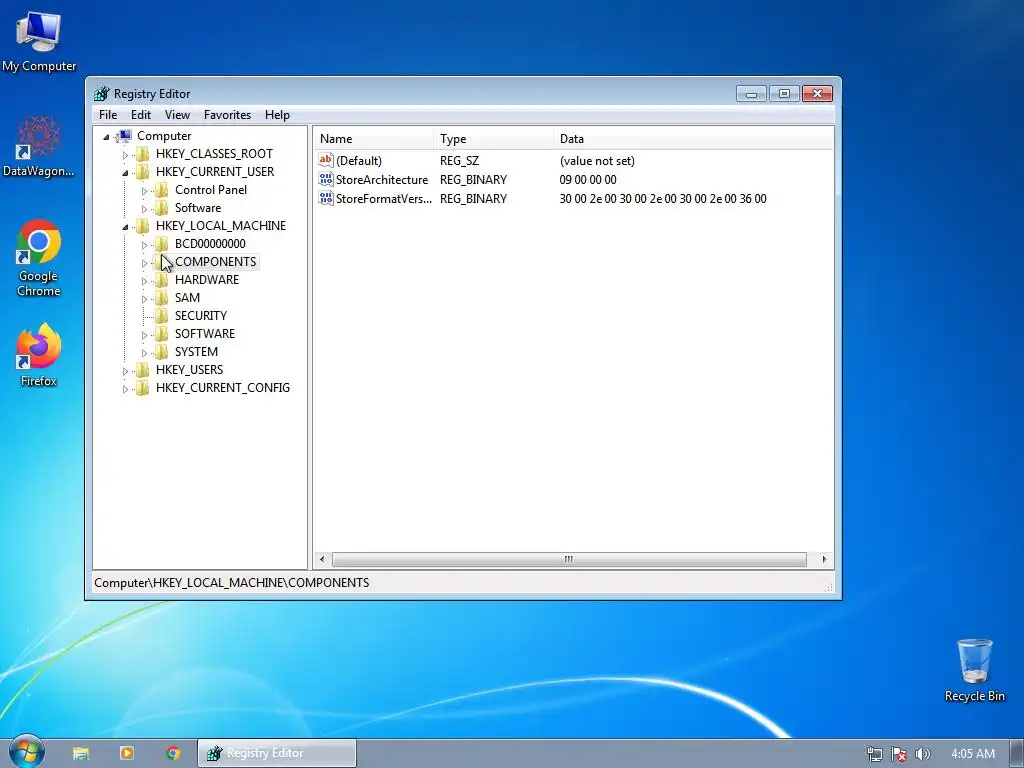Open the View menu
Image resolution: width=1024 pixels, height=768 pixels.
177,115
